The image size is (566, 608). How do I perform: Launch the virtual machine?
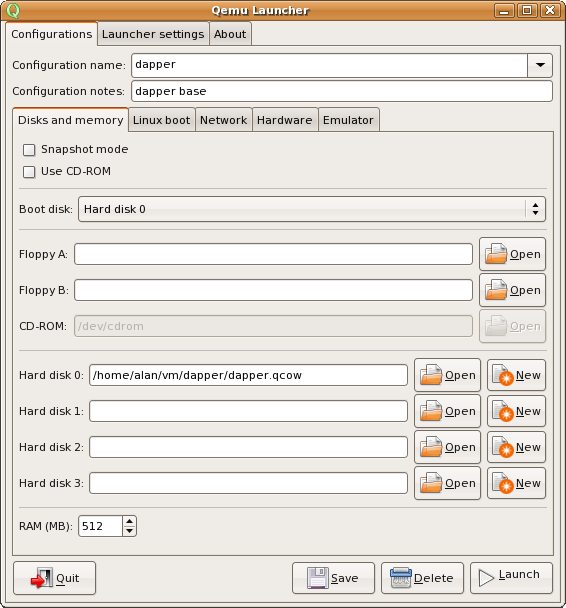pos(511,578)
